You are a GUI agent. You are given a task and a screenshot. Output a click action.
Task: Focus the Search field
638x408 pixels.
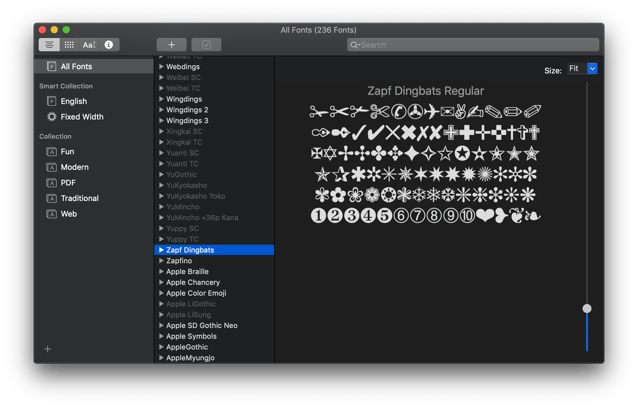point(473,45)
